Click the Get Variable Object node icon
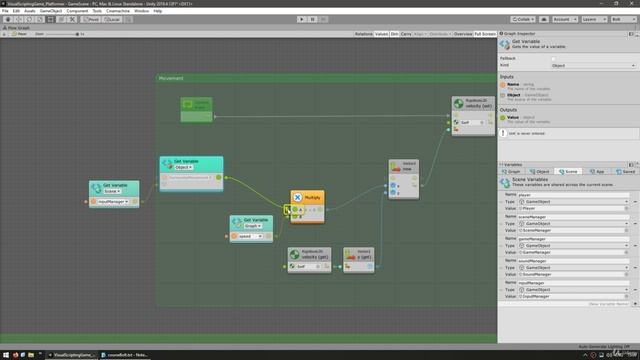The image size is (640, 360). pyautogui.click(x=167, y=164)
